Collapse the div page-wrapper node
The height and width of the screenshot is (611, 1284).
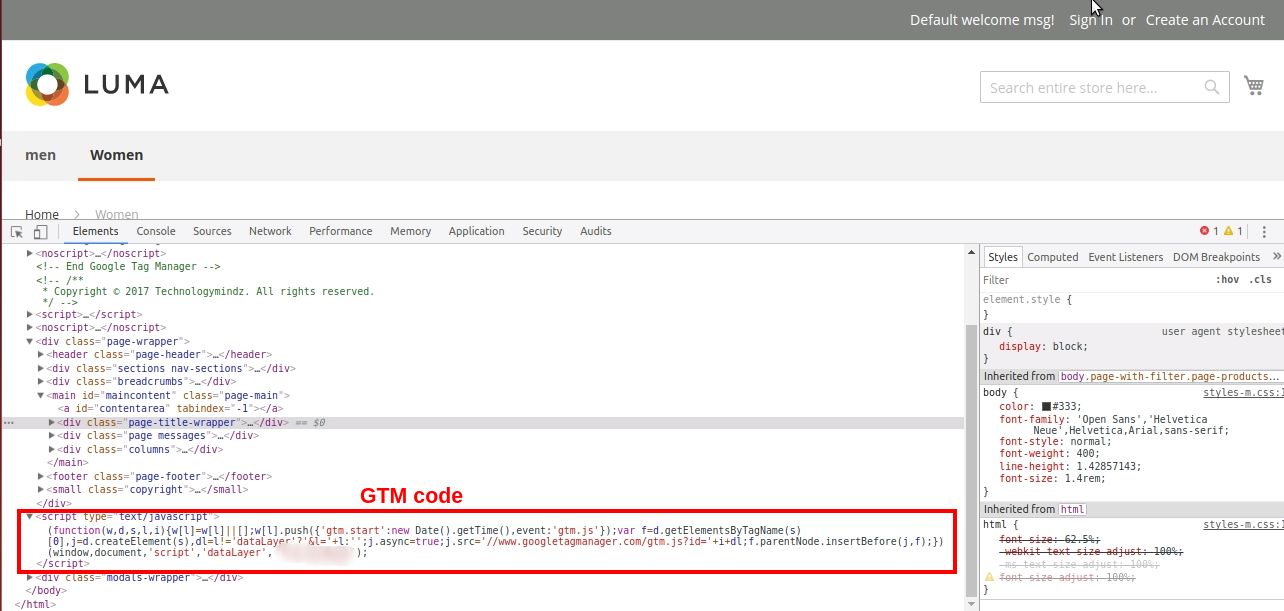point(30,341)
